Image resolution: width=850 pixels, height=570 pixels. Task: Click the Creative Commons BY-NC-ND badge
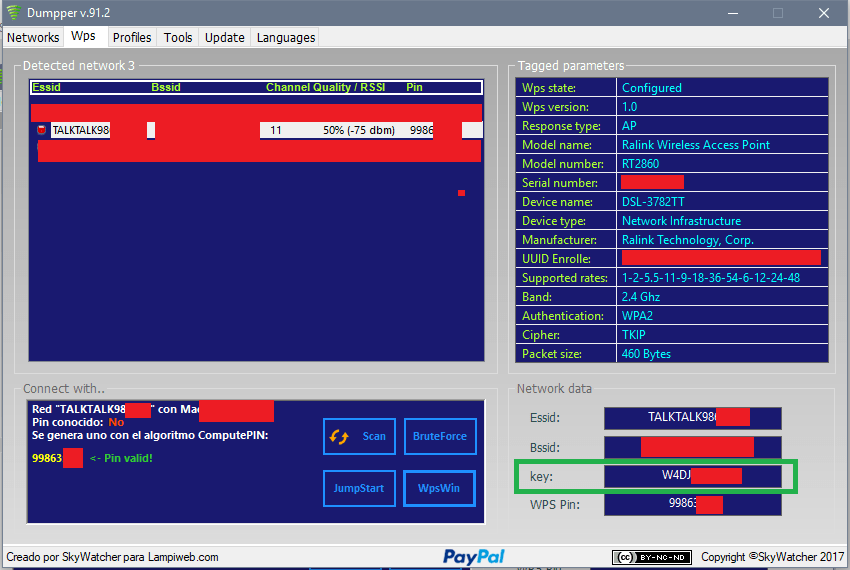click(x=652, y=557)
